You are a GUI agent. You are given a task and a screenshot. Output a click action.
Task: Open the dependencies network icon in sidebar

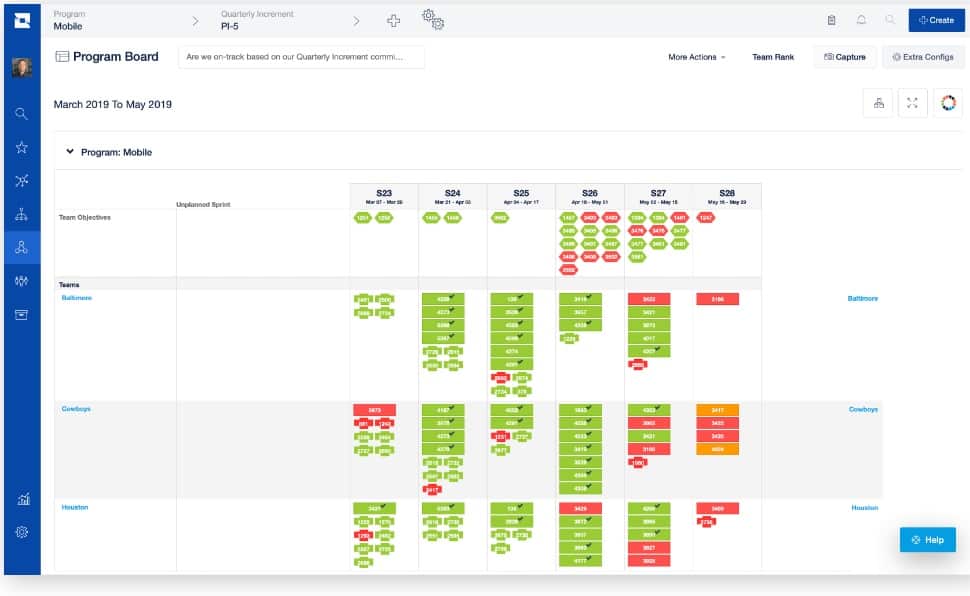(x=21, y=180)
